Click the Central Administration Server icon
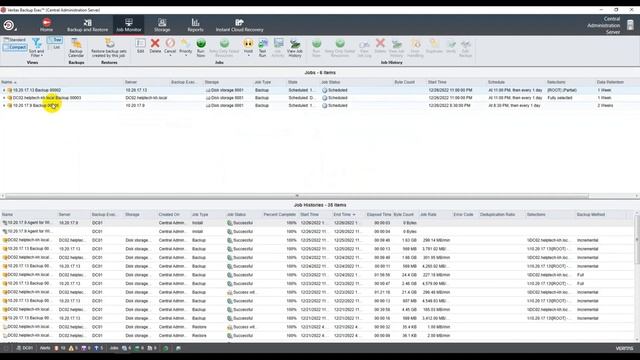Screen dimensions: 640x360 [630, 25]
